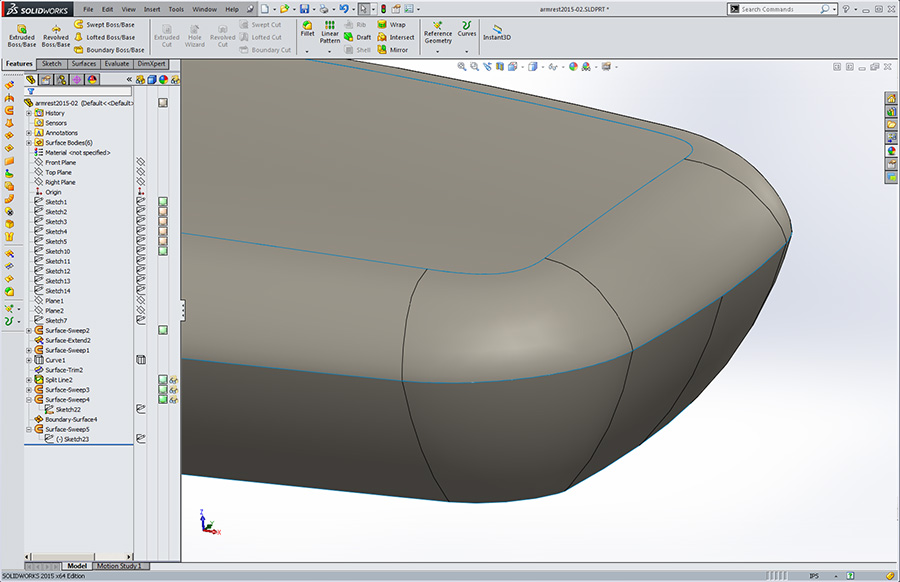This screenshot has height=582, width=900.
Task: Choose the Mirror feature tool
Action: pyautogui.click(x=391, y=50)
